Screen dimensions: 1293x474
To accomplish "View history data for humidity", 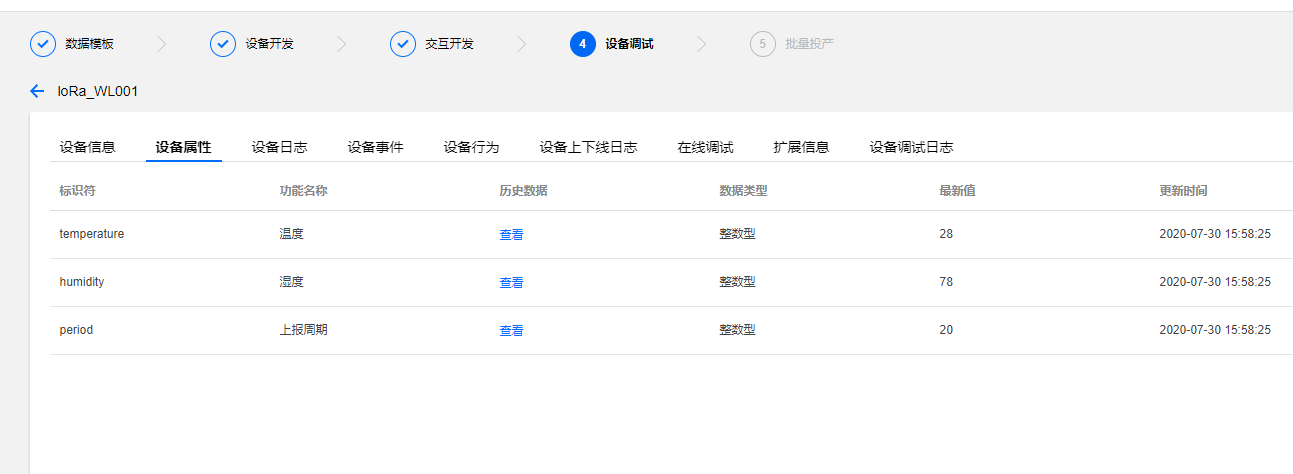I will [x=511, y=283].
